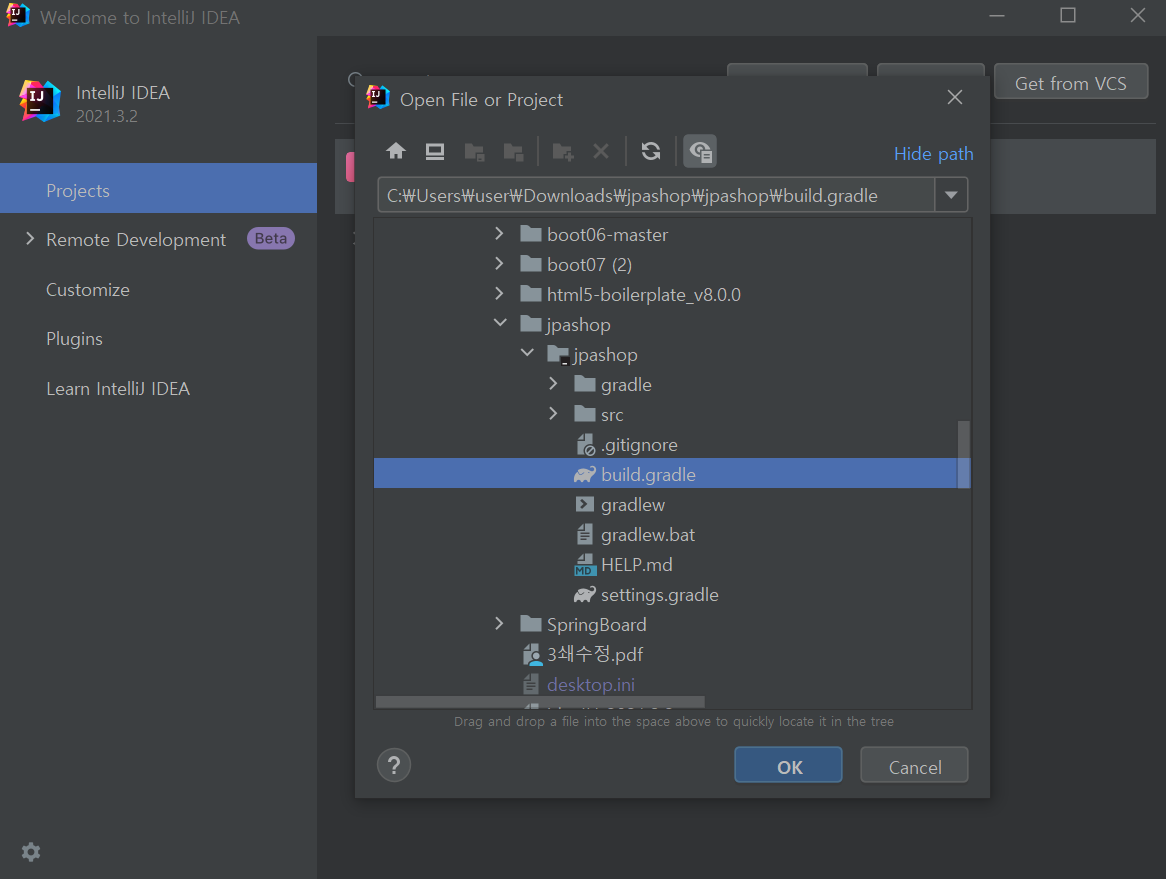Open Learn IntelliJ IDEA section
The image size is (1166, 879).
(118, 389)
